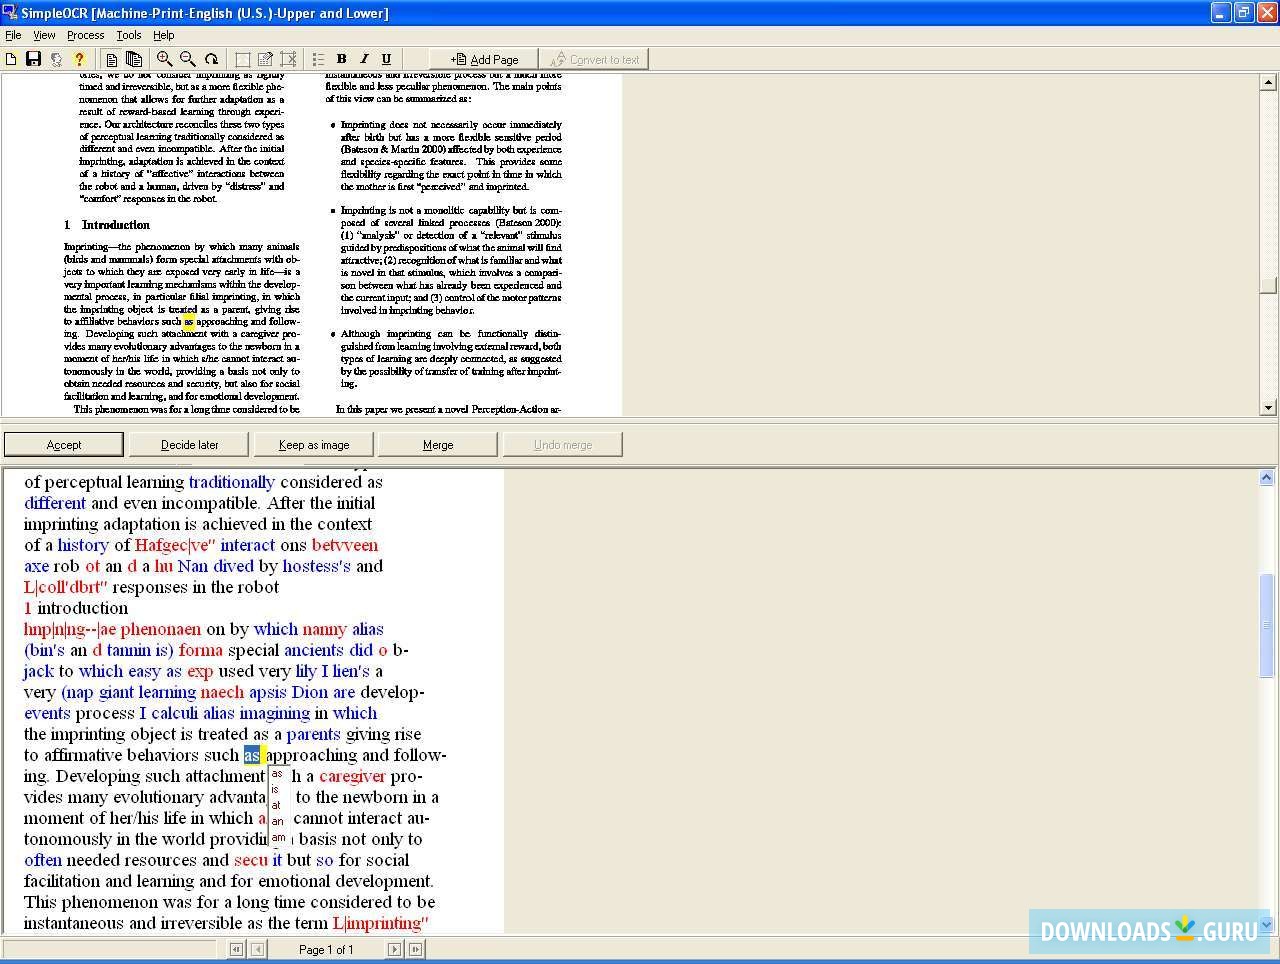Click the Keep as image button

coord(314,445)
